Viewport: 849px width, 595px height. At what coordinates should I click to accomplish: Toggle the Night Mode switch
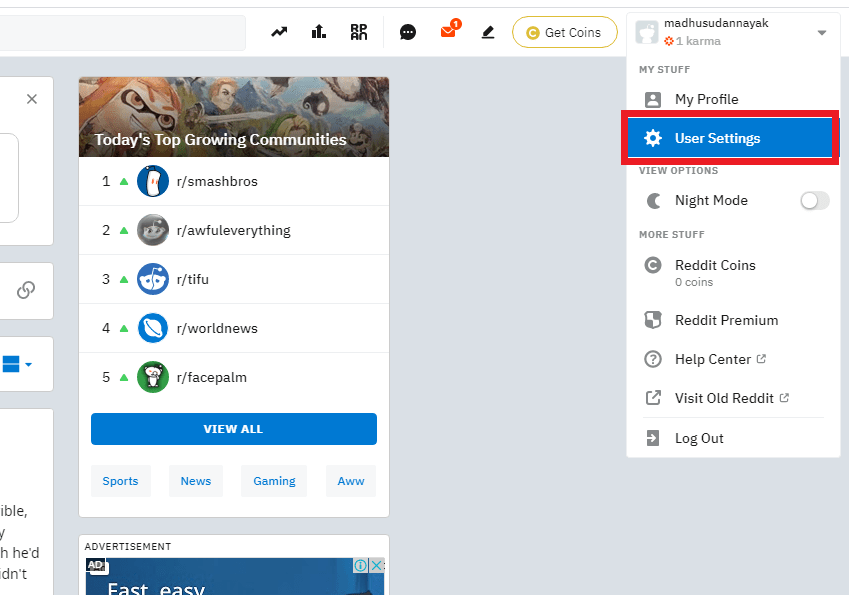(x=814, y=201)
